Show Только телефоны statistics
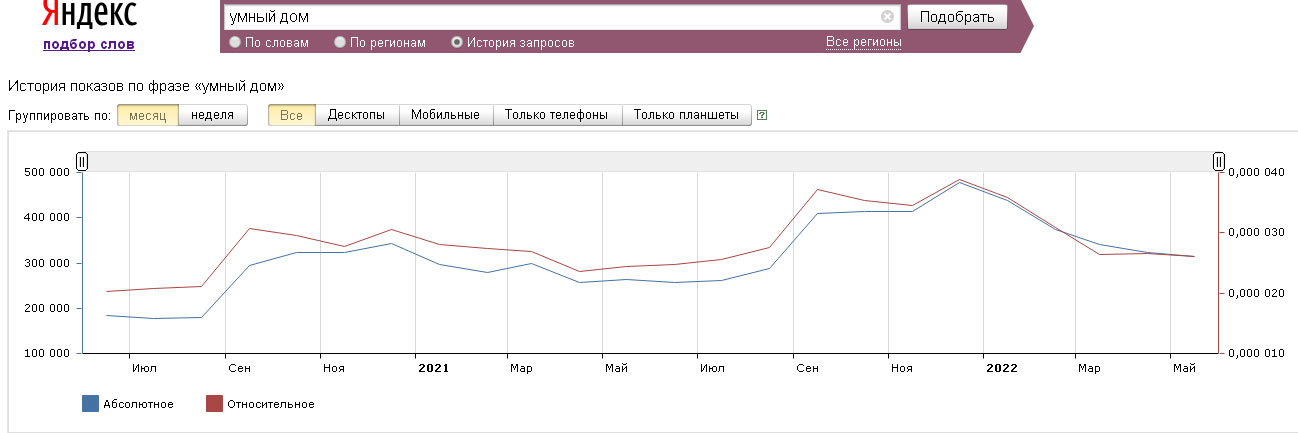1298x433 pixels. (556, 115)
